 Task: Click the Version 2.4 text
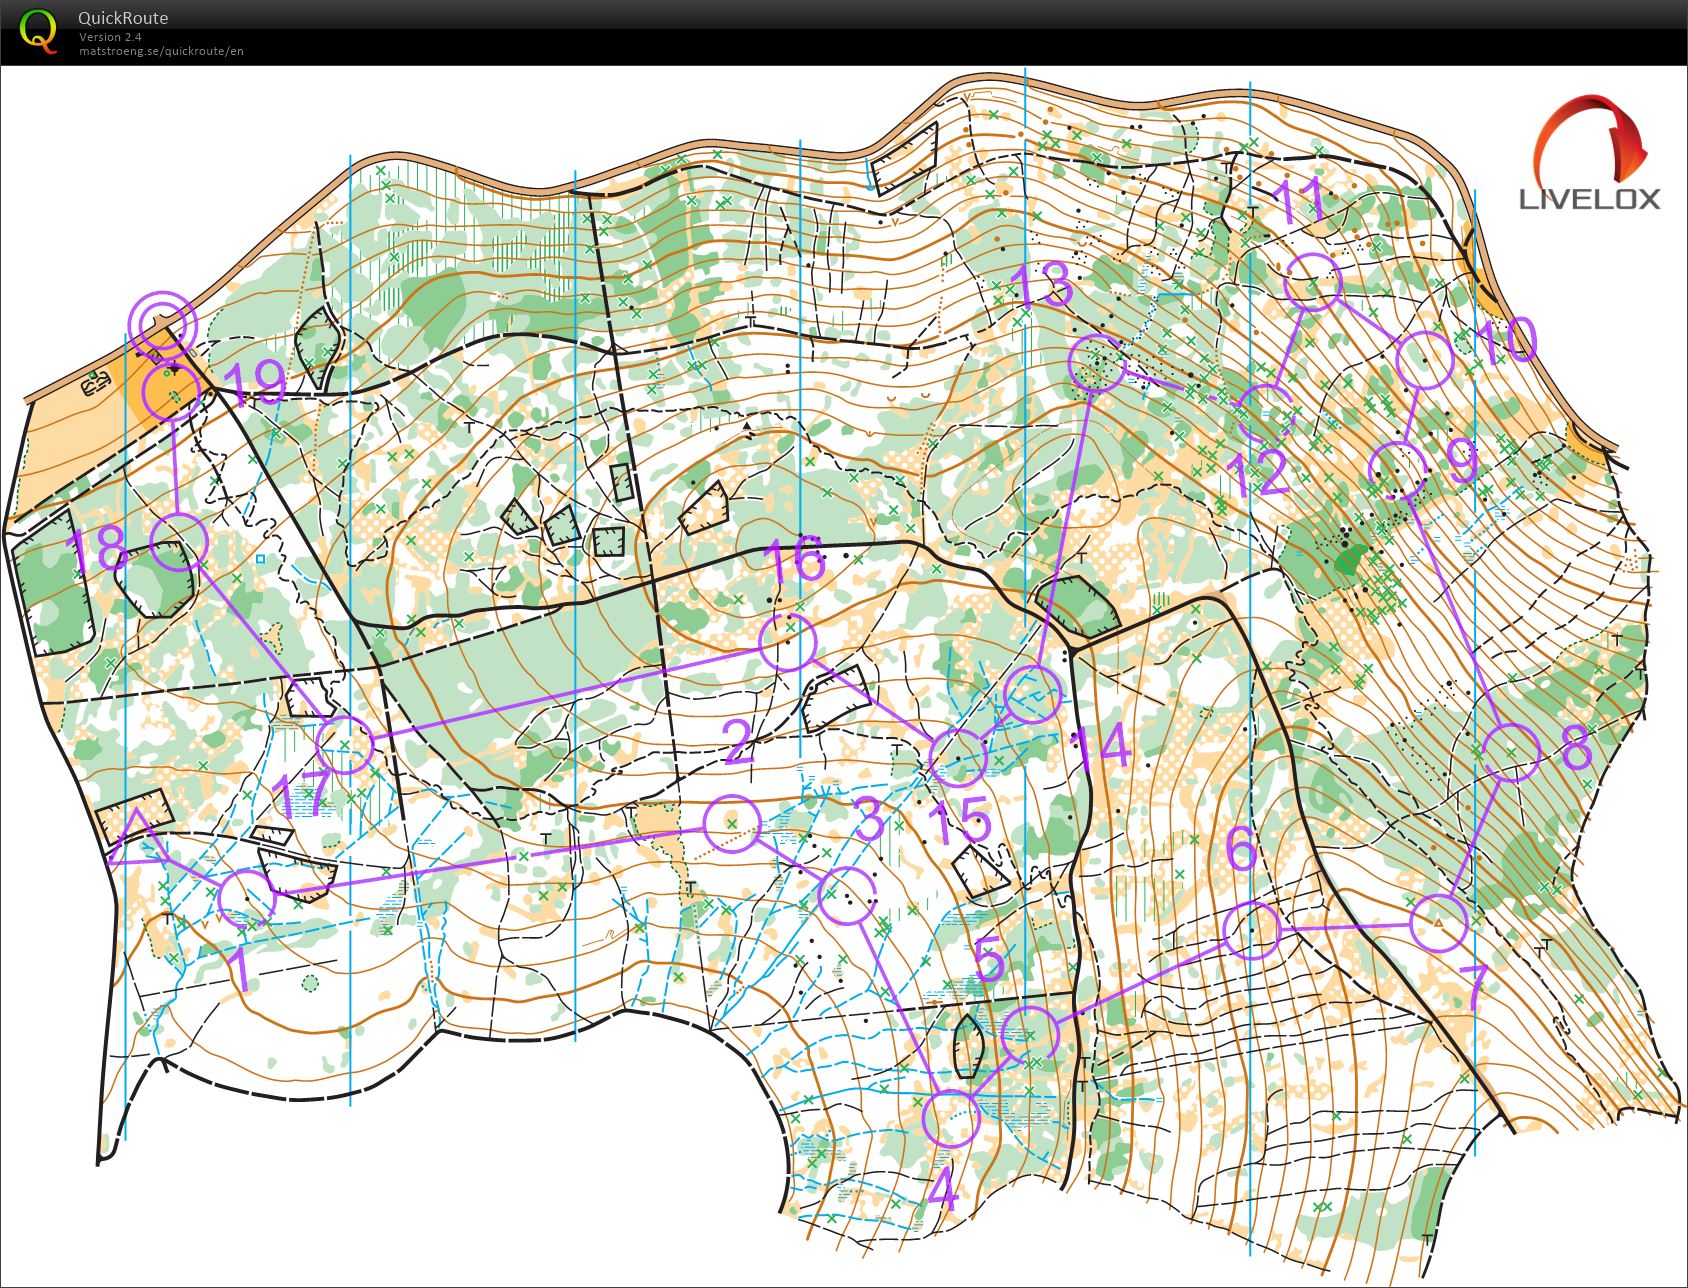pyautogui.click(x=110, y=37)
